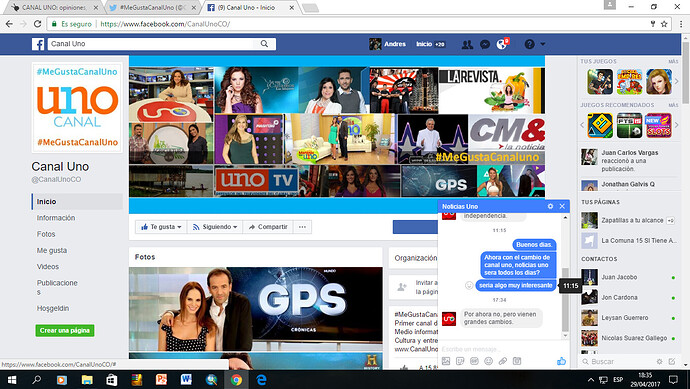Show hidden system tray icons

click(591, 379)
